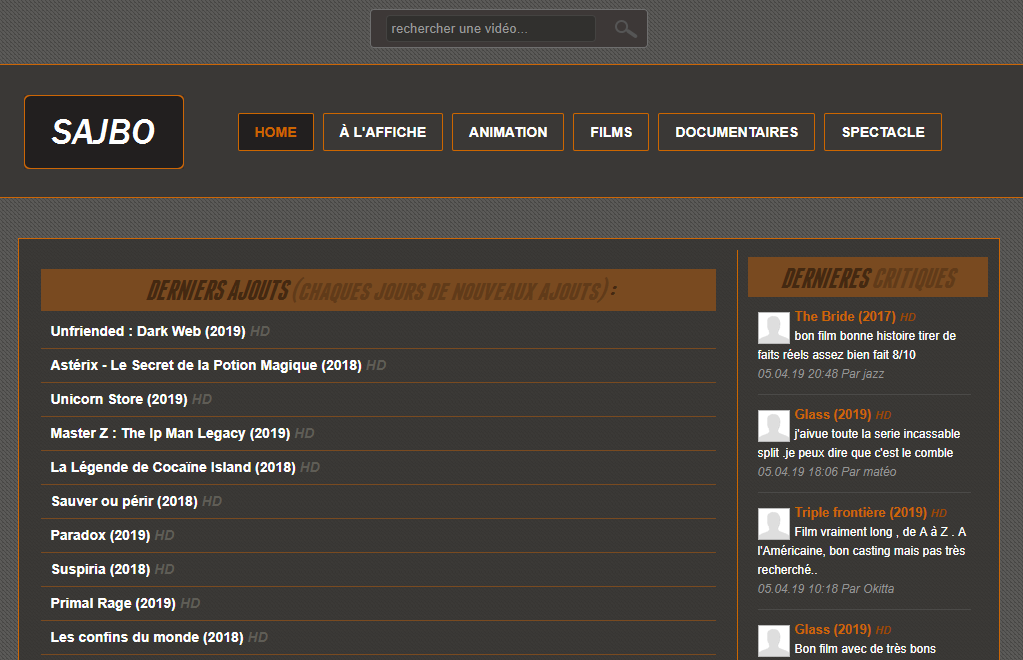This screenshot has width=1023, height=660.
Task: Select Primal Rage (2019)
Action: pos(113,603)
